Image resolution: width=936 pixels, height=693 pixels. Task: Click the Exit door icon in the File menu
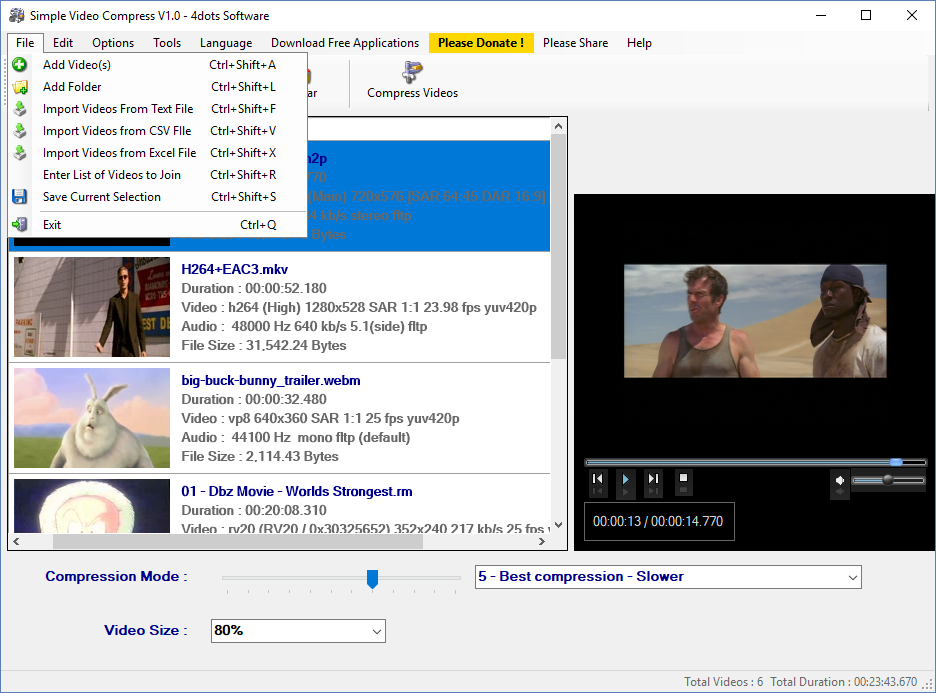tap(20, 225)
